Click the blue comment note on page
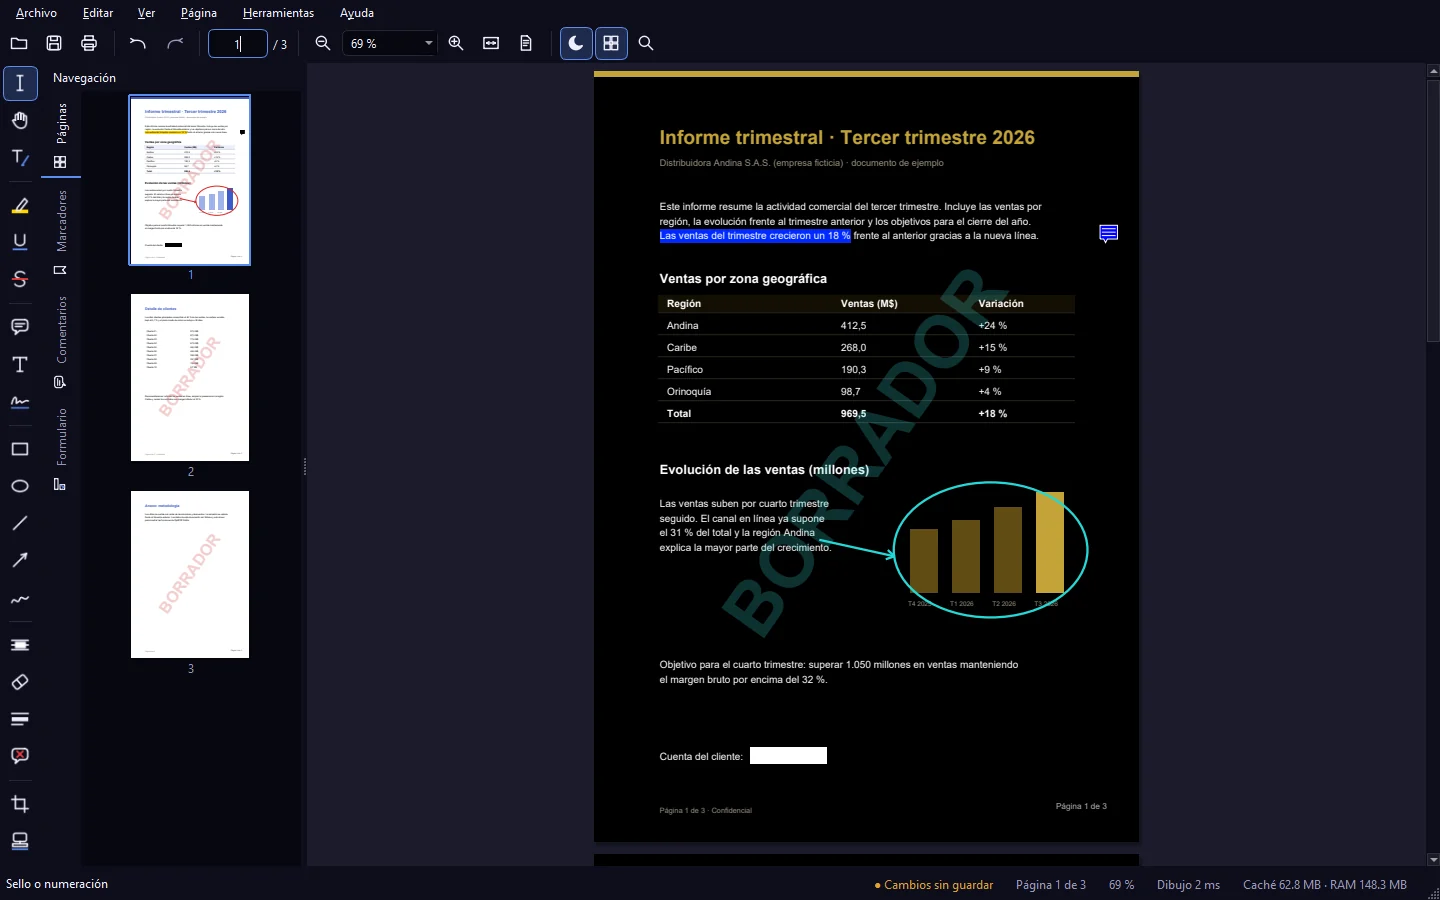The width and height of the screenshot is (1440, 900). pos(1108,233)
